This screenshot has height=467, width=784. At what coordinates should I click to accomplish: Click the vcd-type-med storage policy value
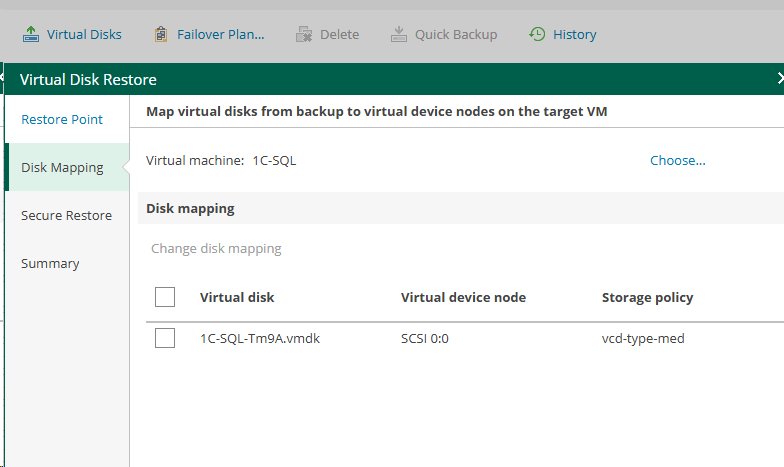(643, 339)
